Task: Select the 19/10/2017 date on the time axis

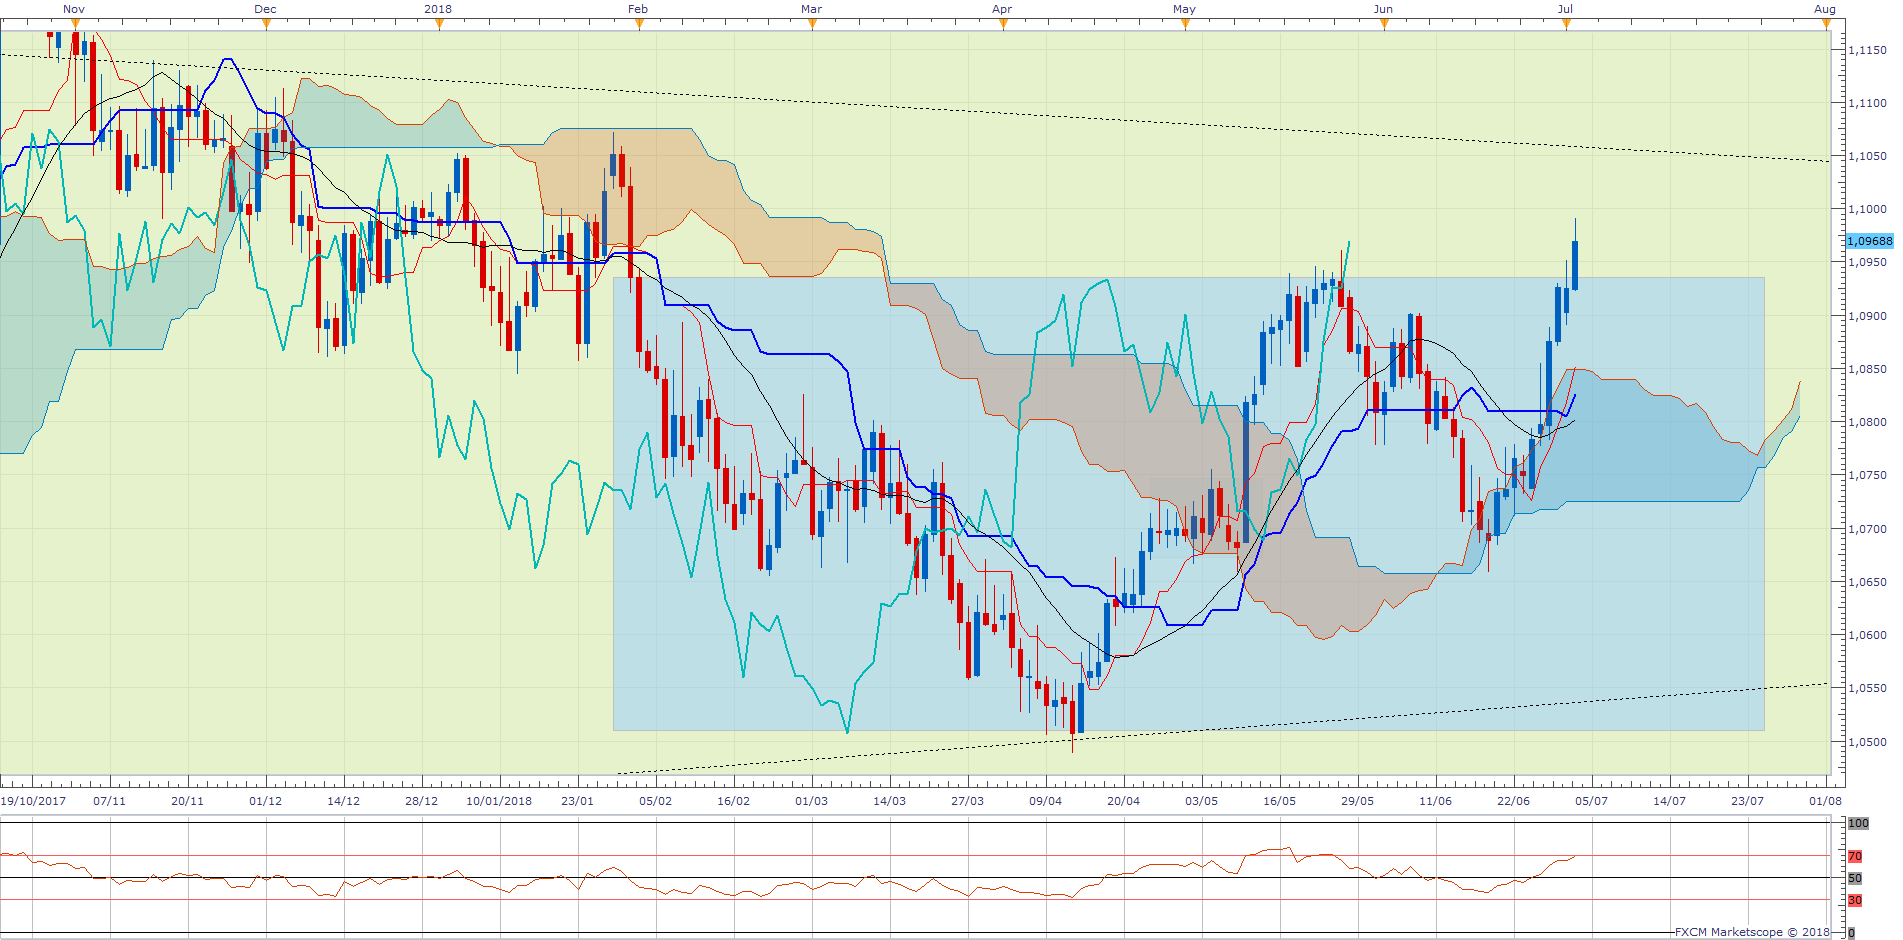Action: tap(33, 801)
